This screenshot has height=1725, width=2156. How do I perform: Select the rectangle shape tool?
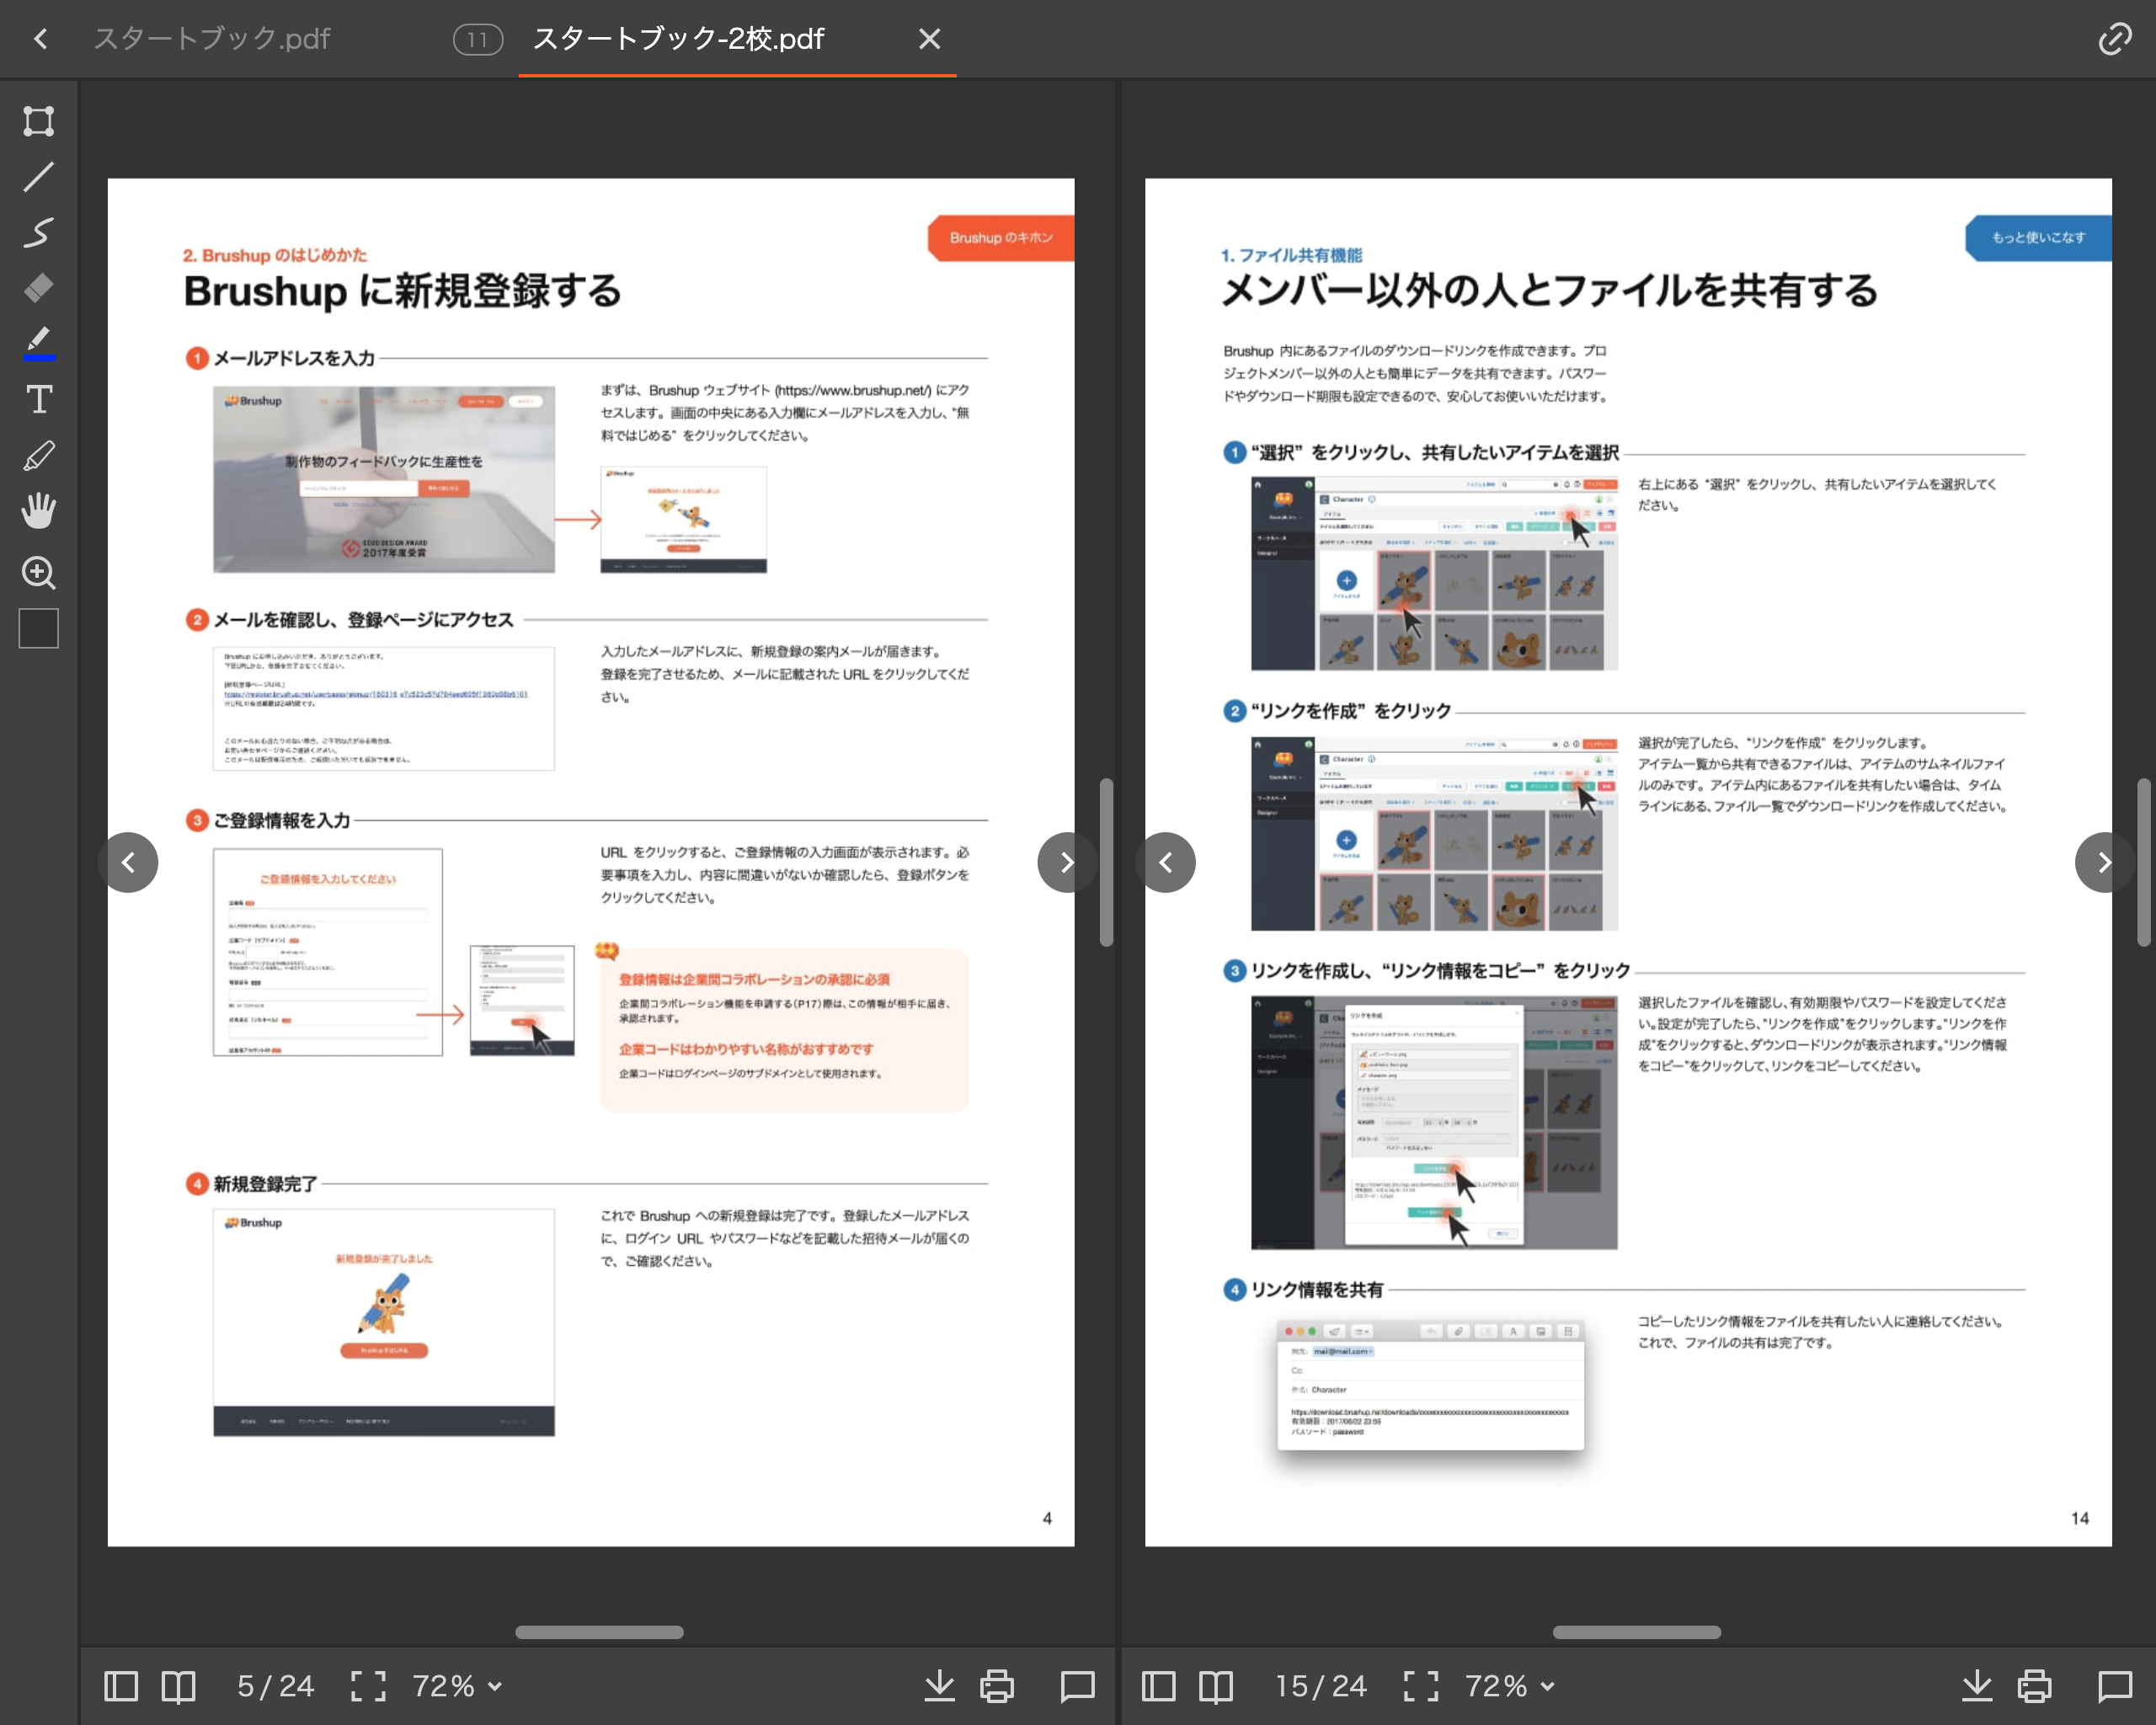[38, 121]
